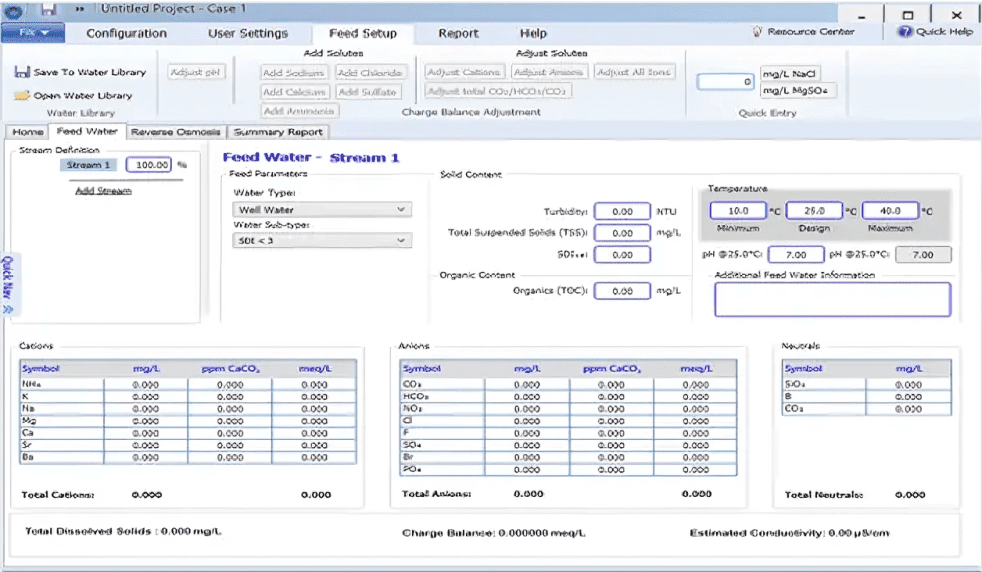Open the Help ribbon tab

point(533,33)
